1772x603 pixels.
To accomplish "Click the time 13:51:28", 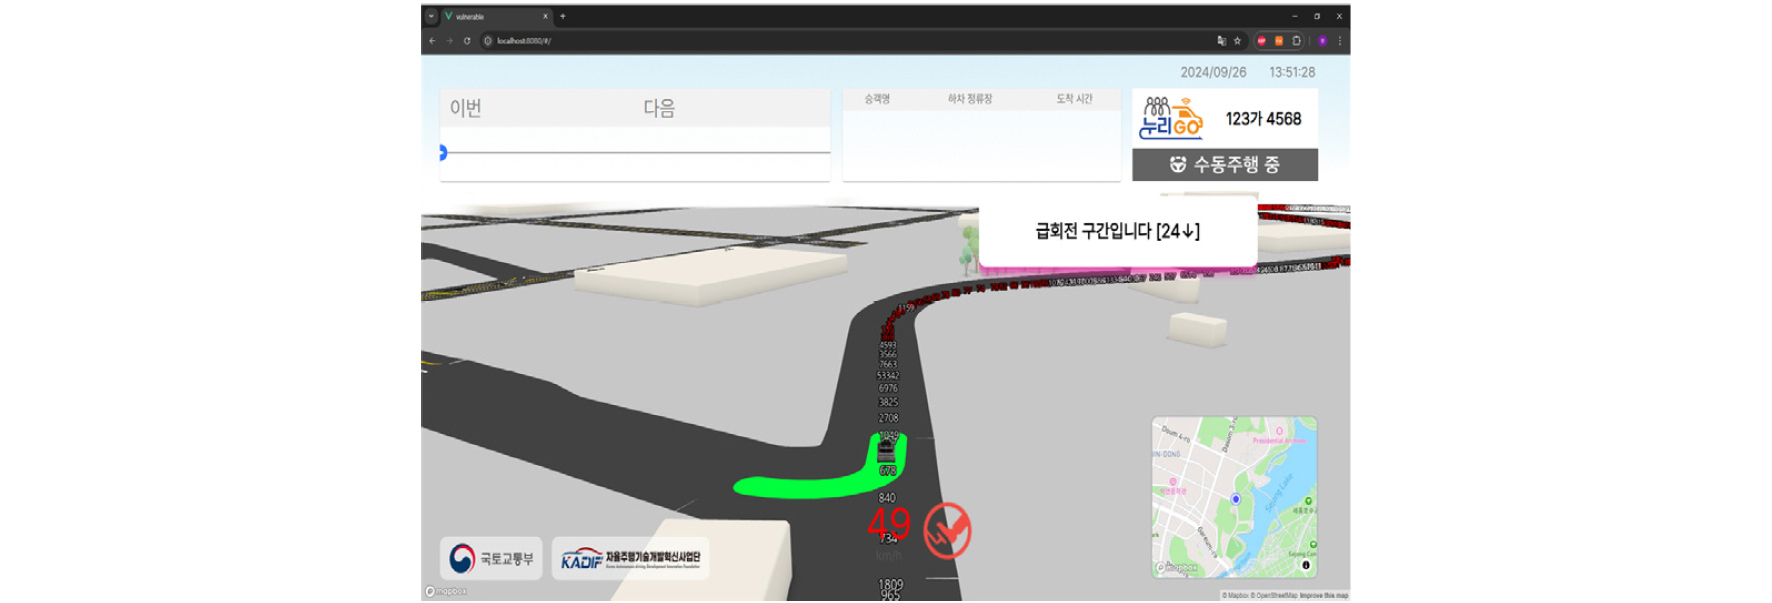I will pyautogui.click(x=1292, y=73).
